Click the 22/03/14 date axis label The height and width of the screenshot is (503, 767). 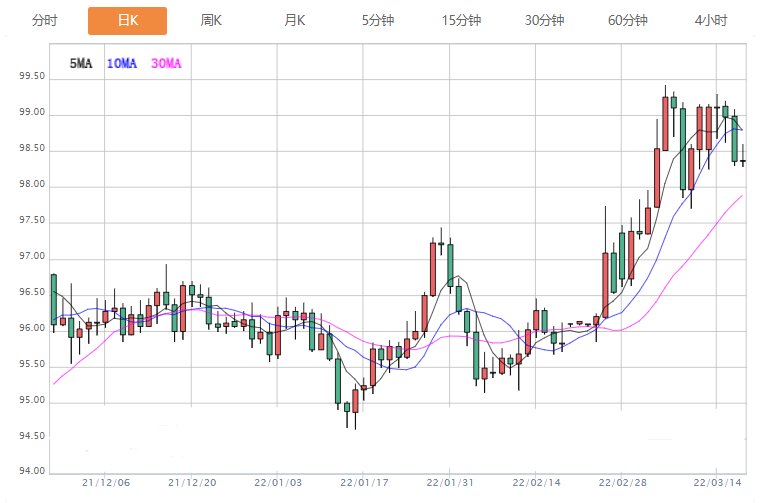click(x=715, y=481)
